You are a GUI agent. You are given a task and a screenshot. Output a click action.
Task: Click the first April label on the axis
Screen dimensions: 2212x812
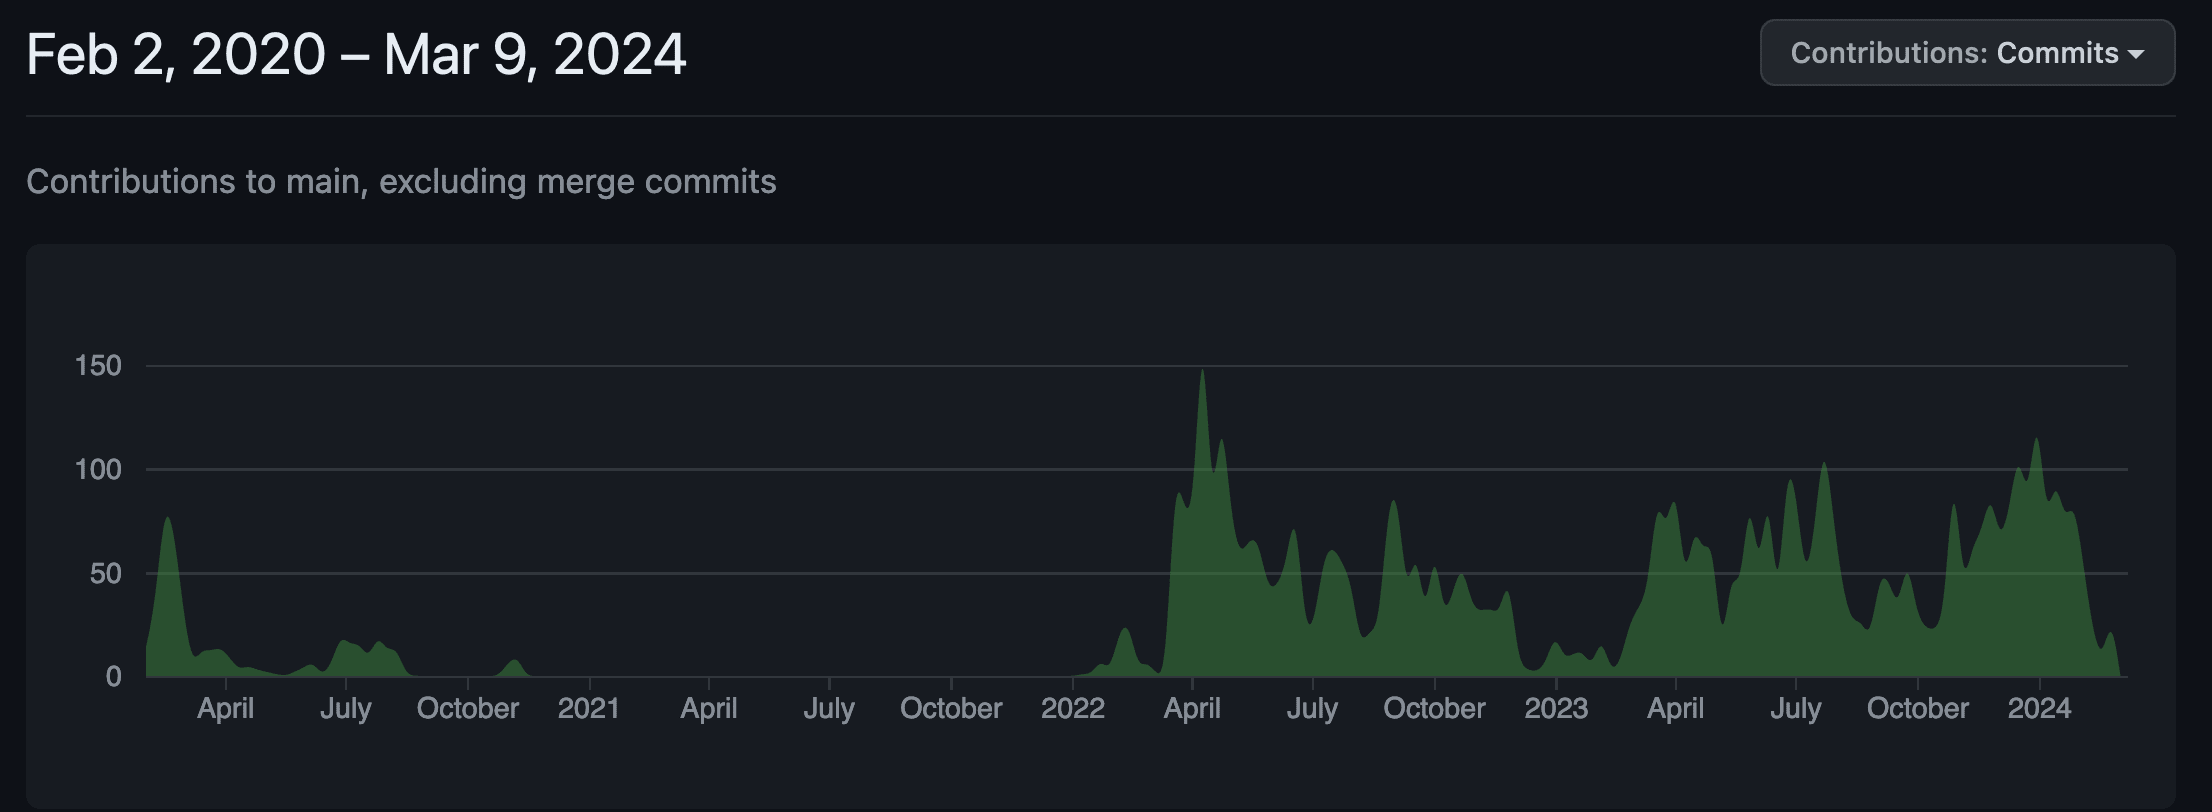coord(225,709)
